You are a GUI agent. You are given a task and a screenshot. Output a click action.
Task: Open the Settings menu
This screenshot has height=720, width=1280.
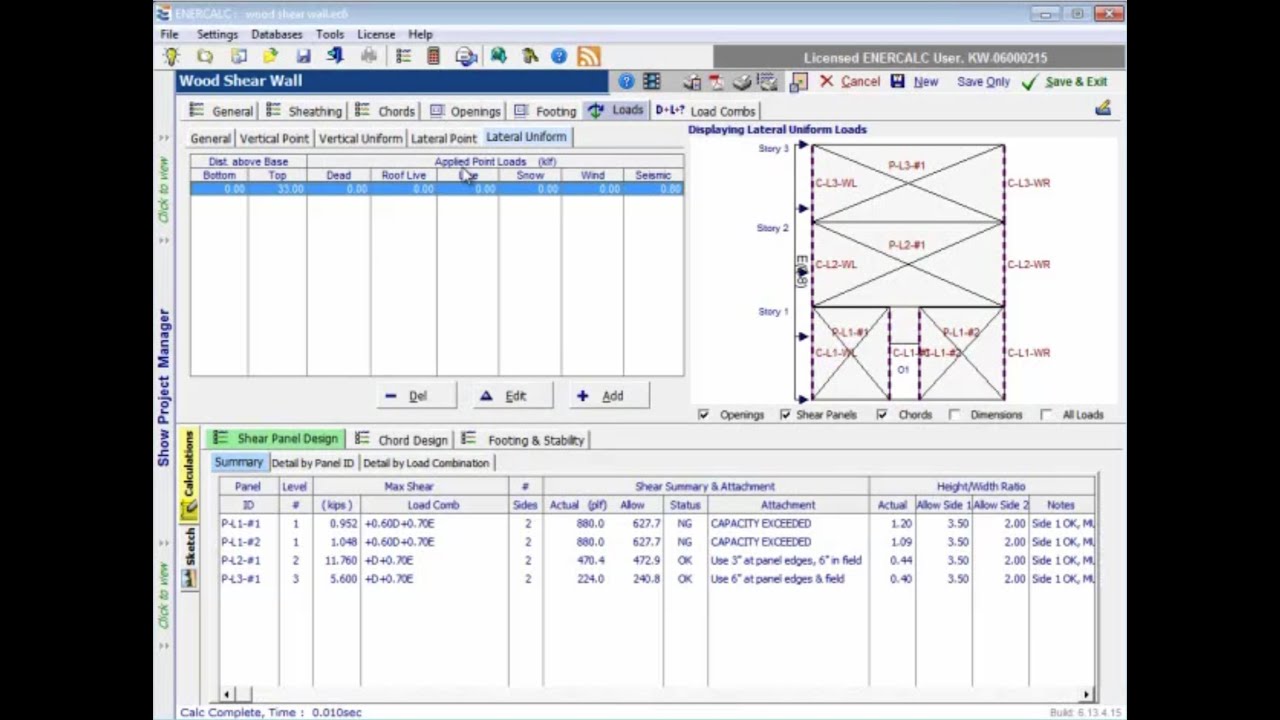coord(217,34)
